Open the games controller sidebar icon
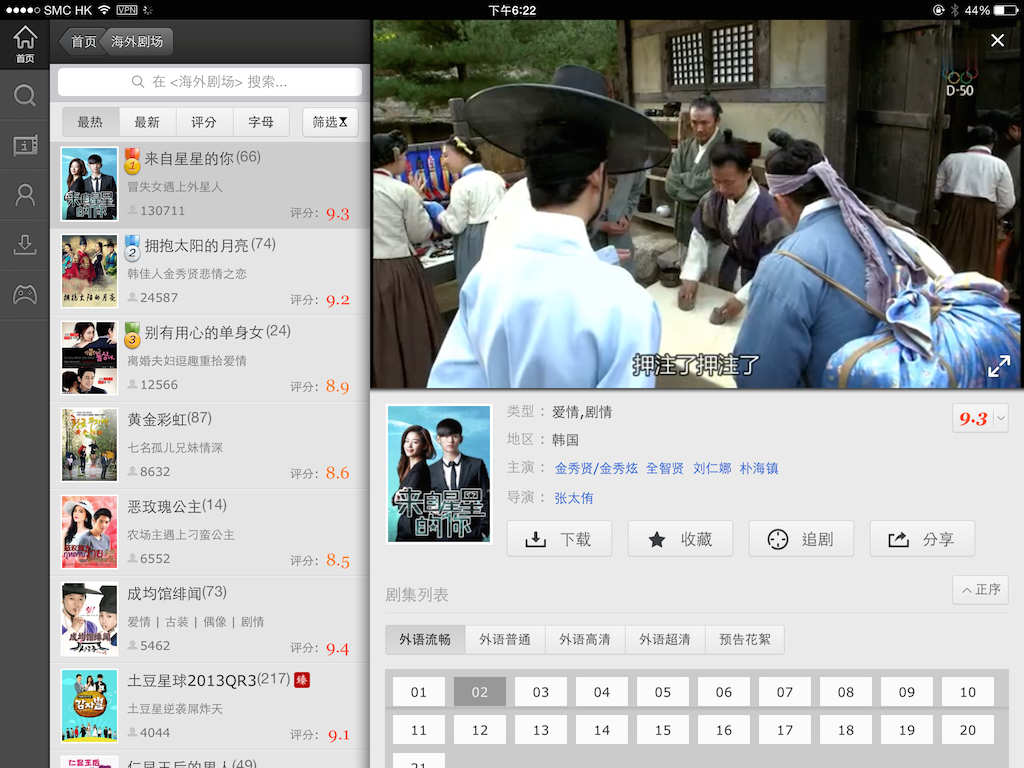Screen dimensions: 1024x768 (x=25, y=295)
